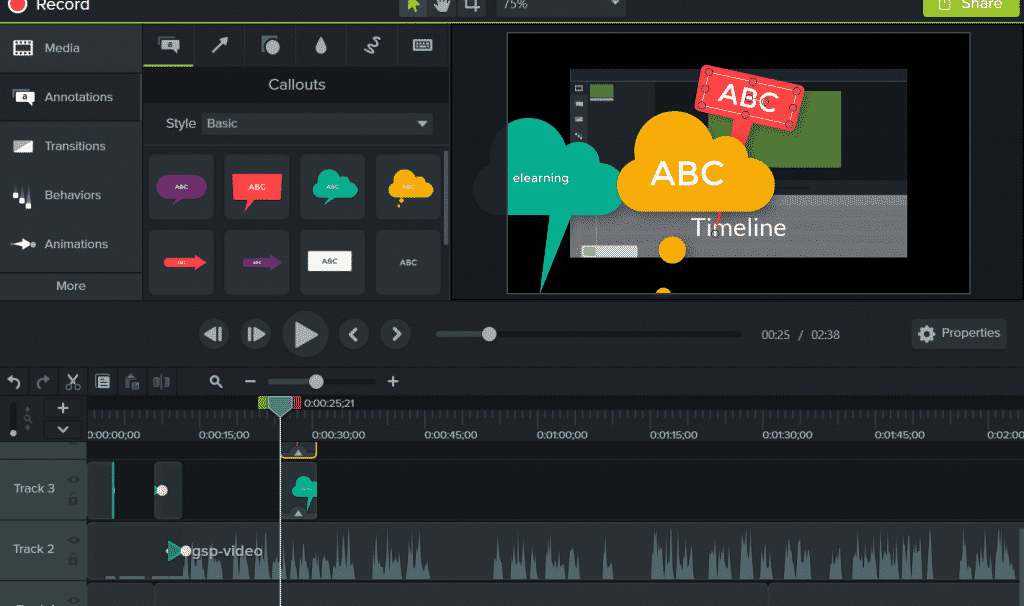Toggle Track 3 lock
The height and width of the screenshot is (606, 1024).
[73, 499]
